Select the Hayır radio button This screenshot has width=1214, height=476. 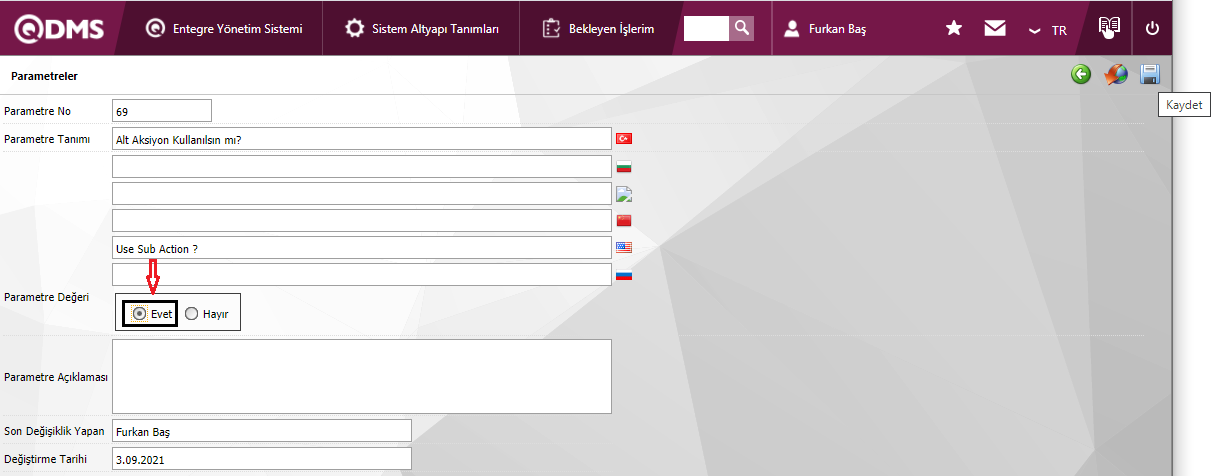(192, 313)
